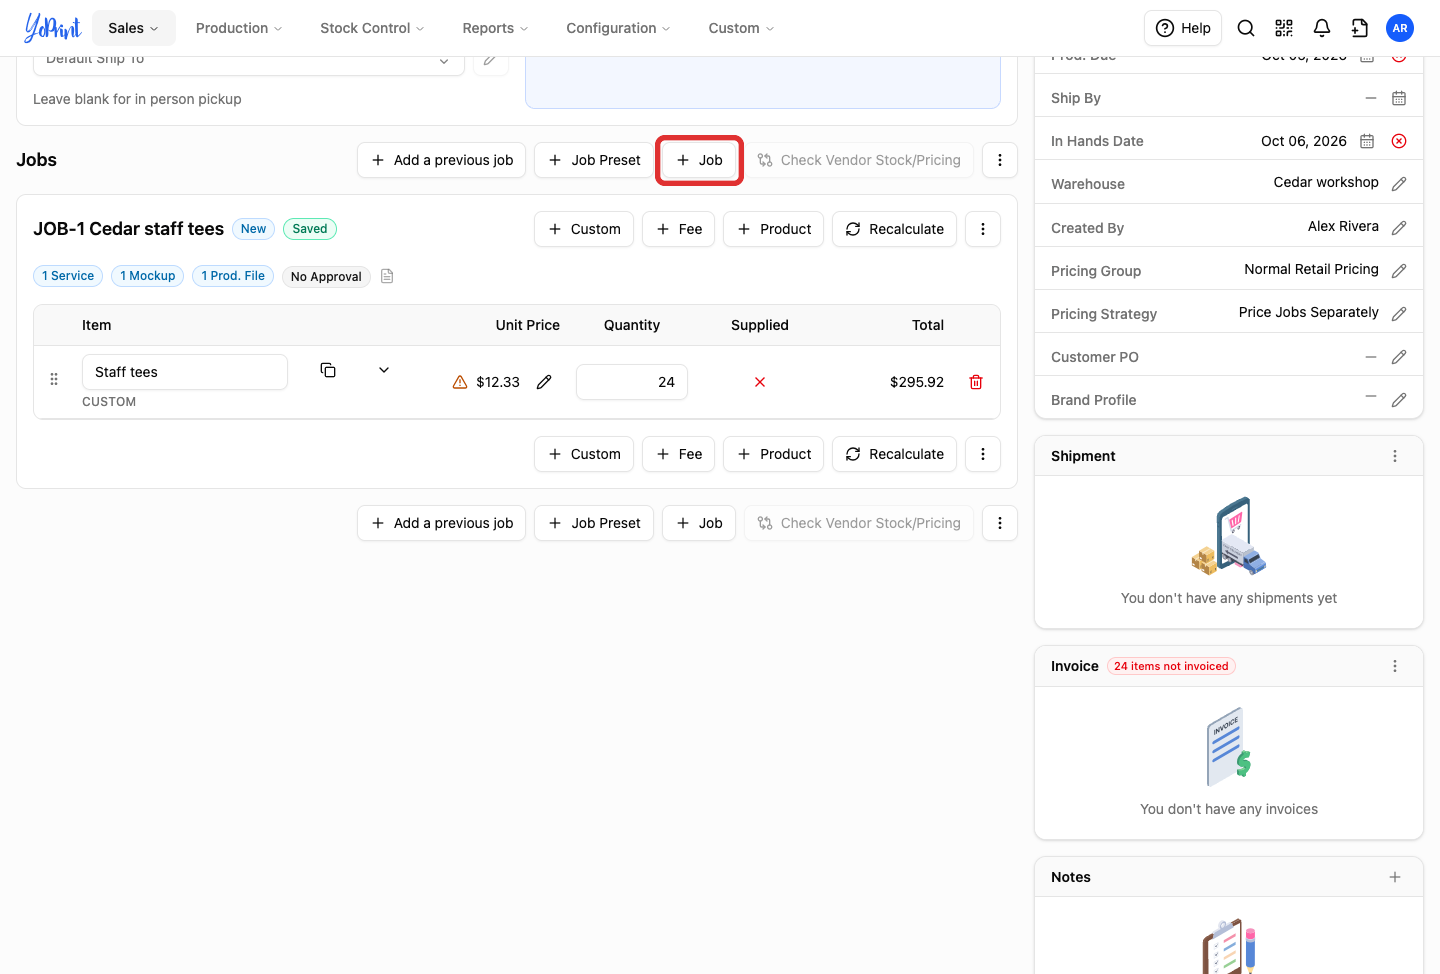The image size is (1440, 974).
Task: Click the 1 Mockup badge
Action: 148,276
